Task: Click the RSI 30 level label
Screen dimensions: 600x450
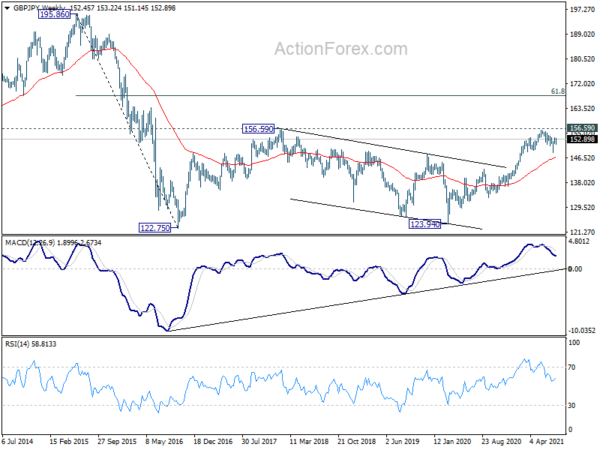Action: 572,406
